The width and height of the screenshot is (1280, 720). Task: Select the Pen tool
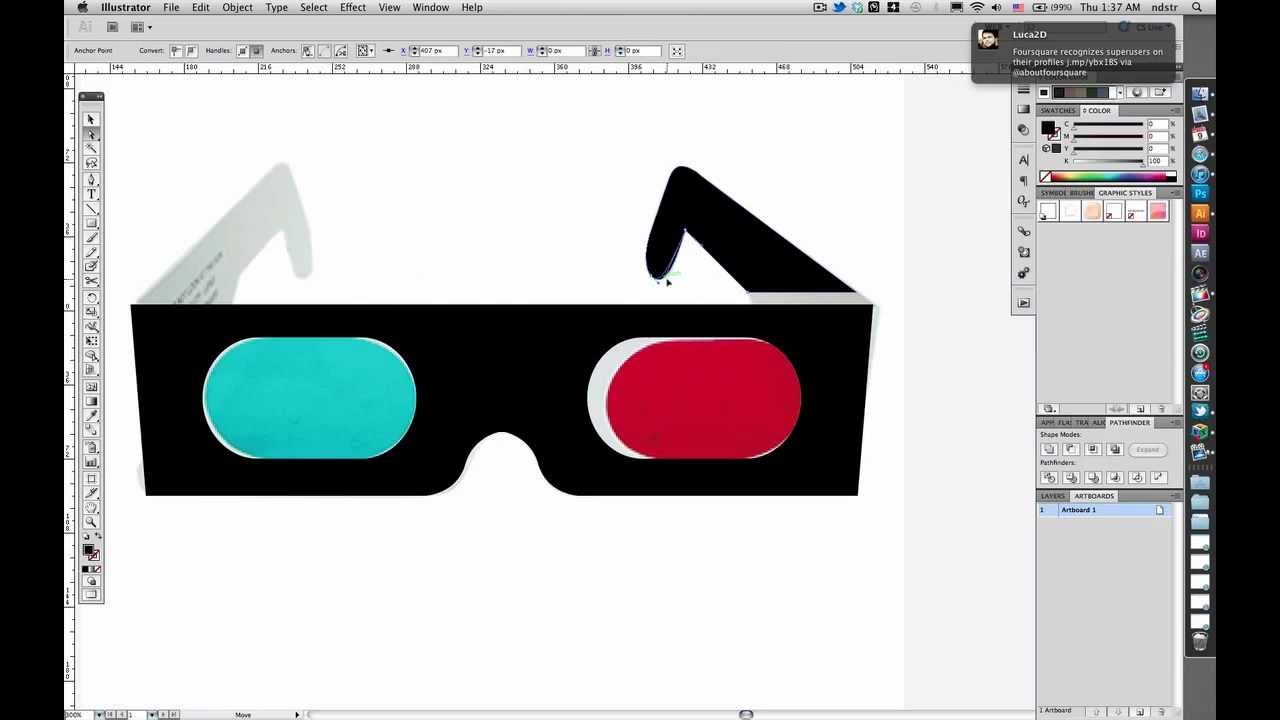click(x=91, y=179)
